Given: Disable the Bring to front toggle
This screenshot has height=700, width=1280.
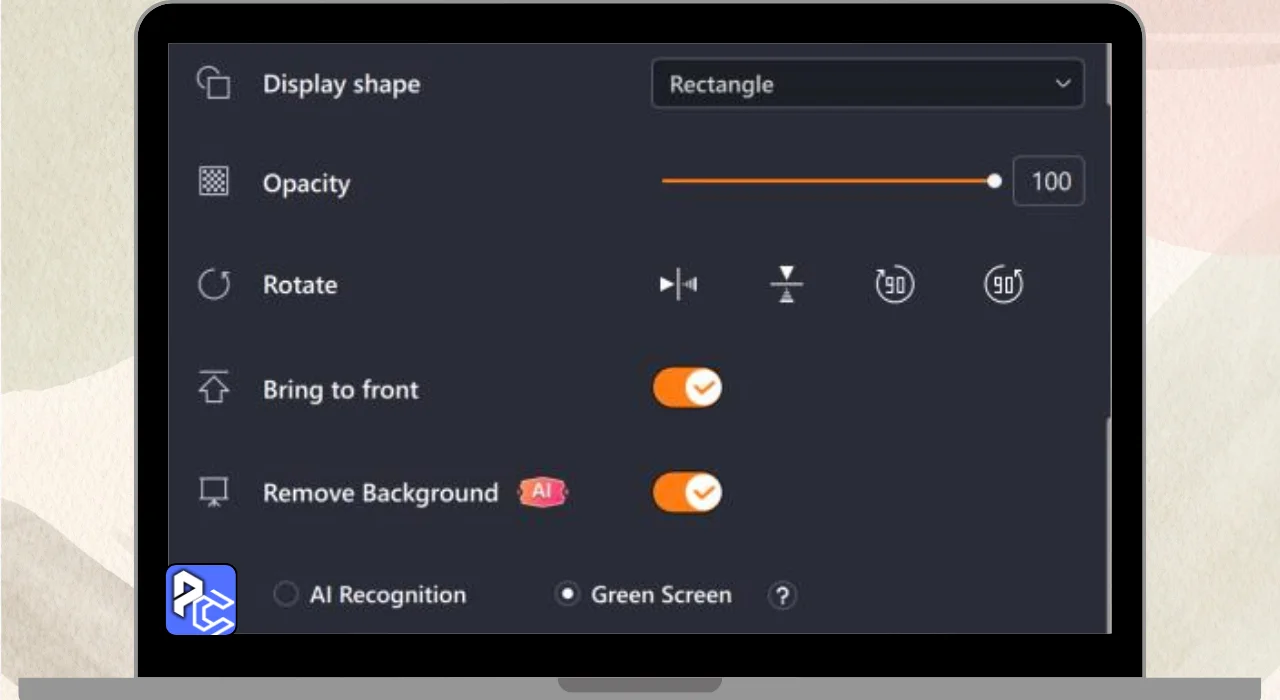Looking at the screenshot, I should click(687, 388).
